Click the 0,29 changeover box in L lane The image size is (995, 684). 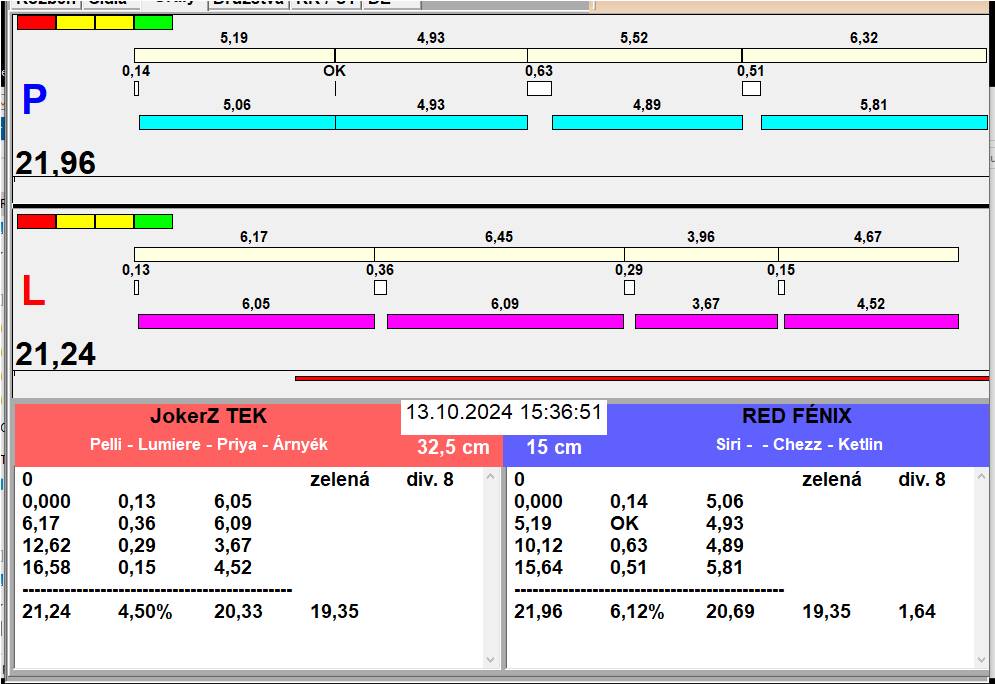coord(629,288)
